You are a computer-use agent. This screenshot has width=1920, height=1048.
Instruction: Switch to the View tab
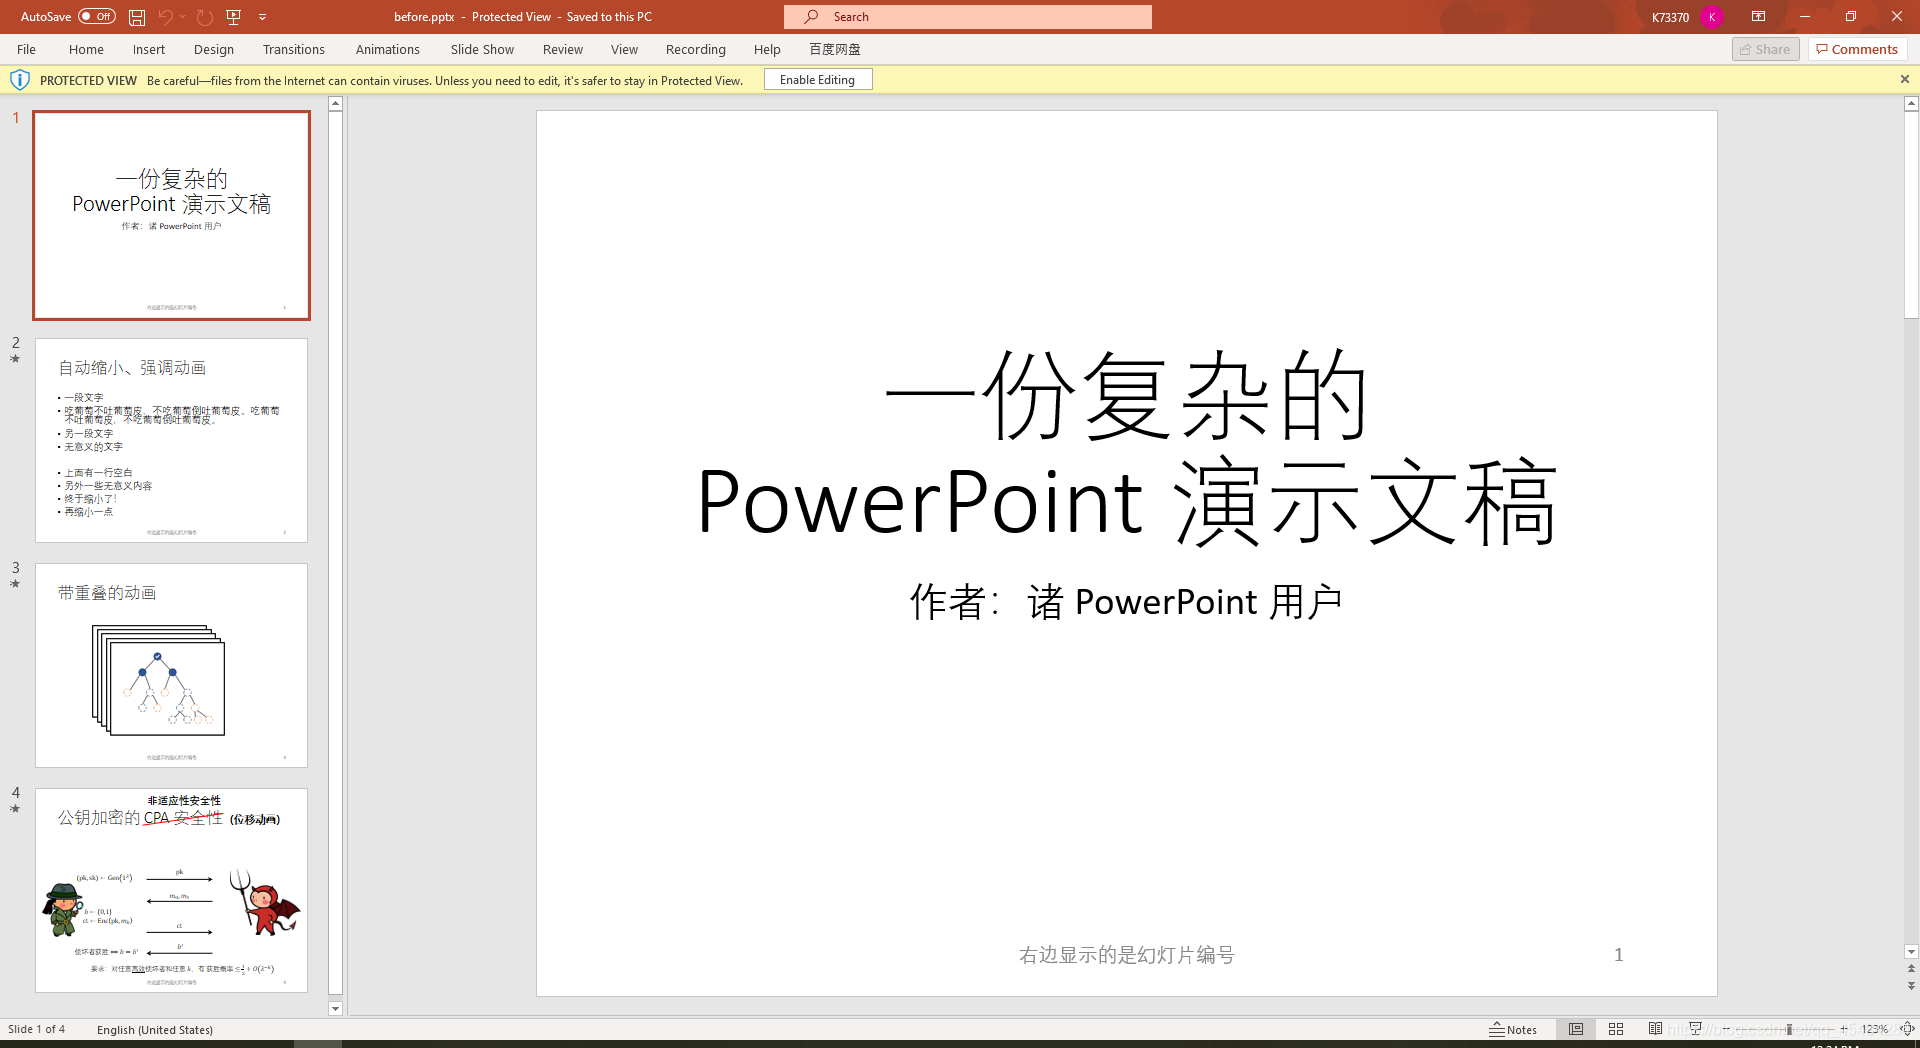point(624,49)
